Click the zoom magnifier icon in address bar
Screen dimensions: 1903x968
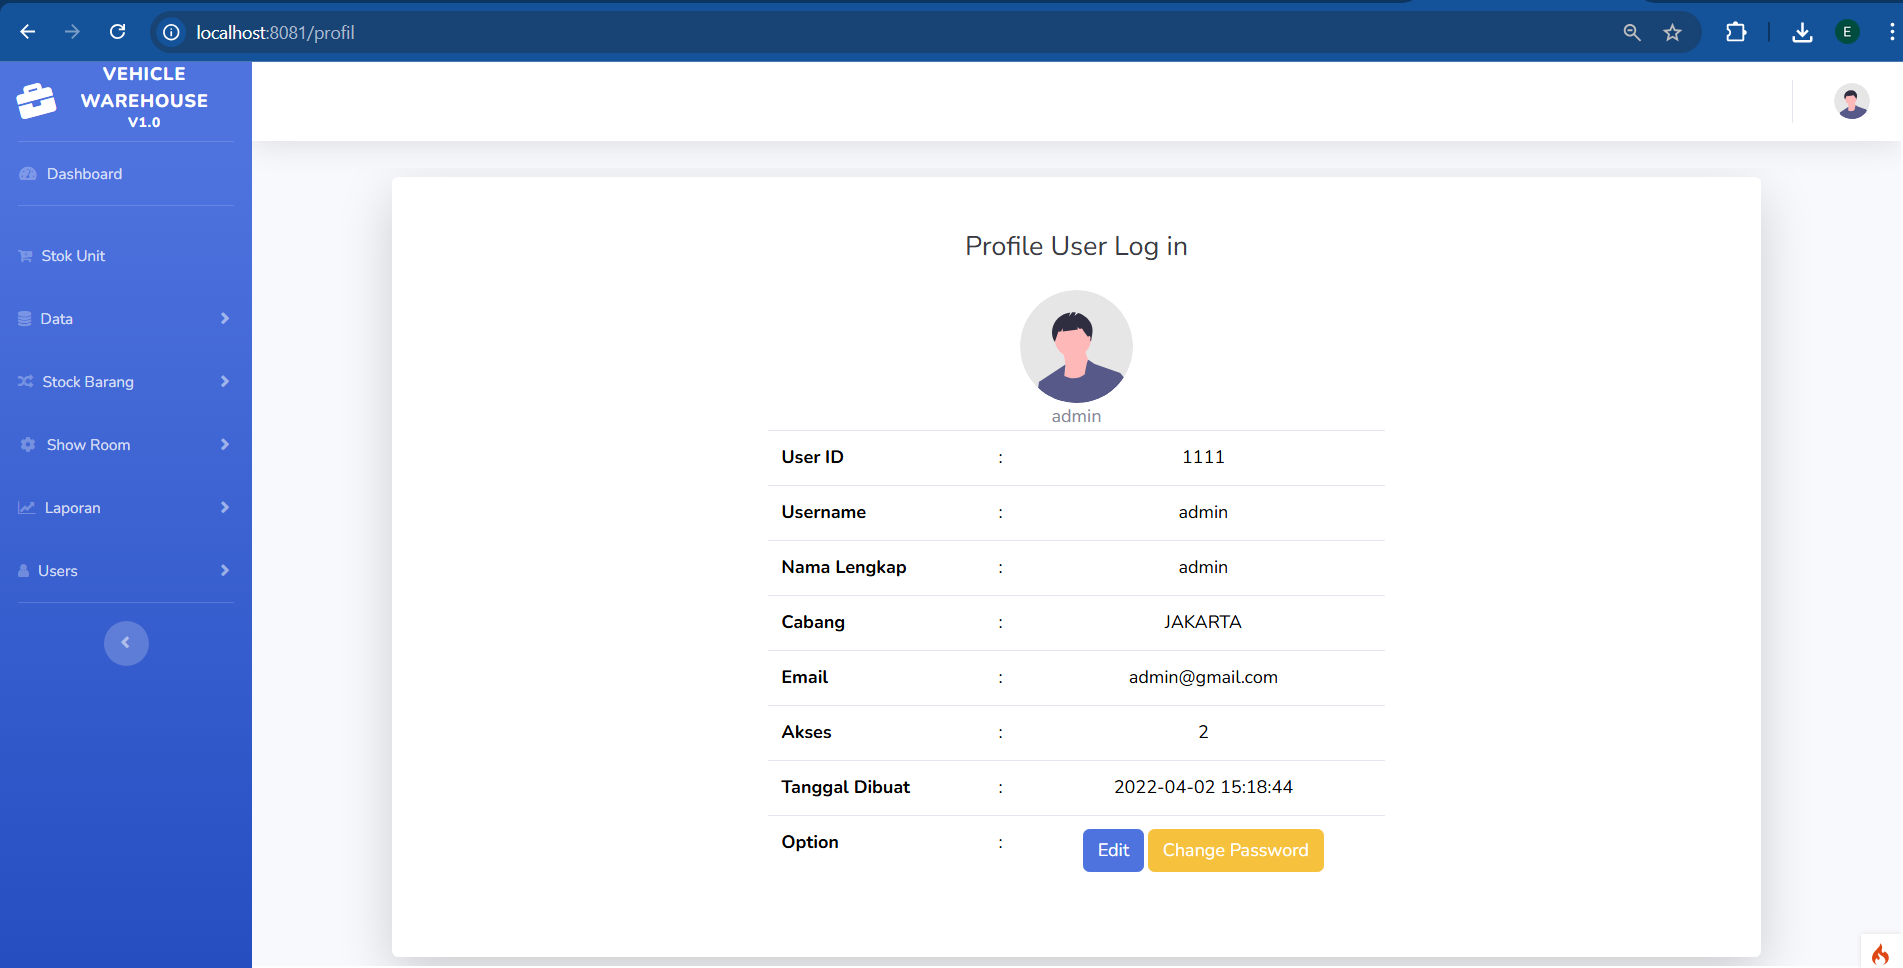1632,33
